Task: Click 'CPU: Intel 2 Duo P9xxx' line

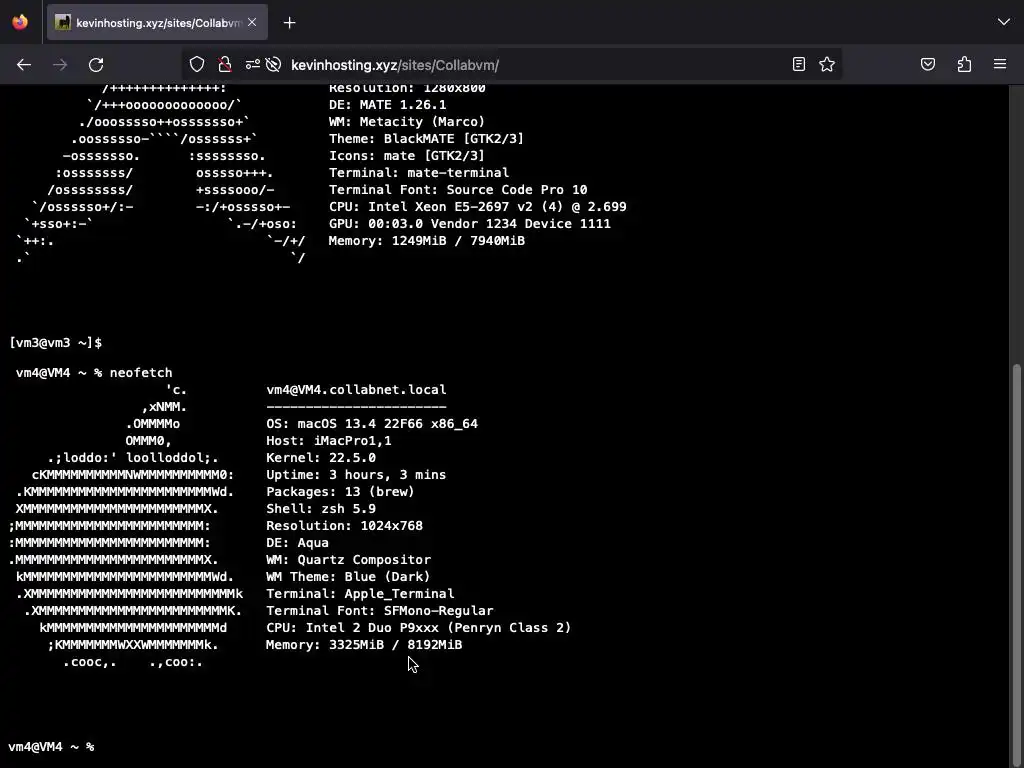Action: (419, 628)
